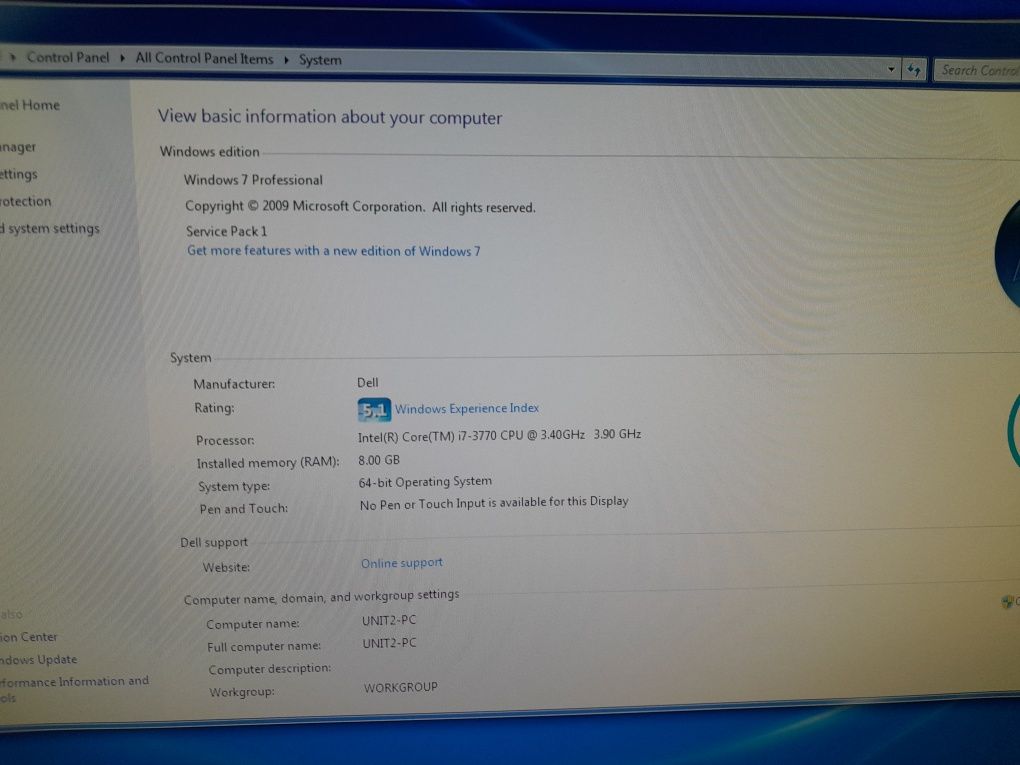Open System protection sidebar link
1020x765 pixels.
point(25,202)
